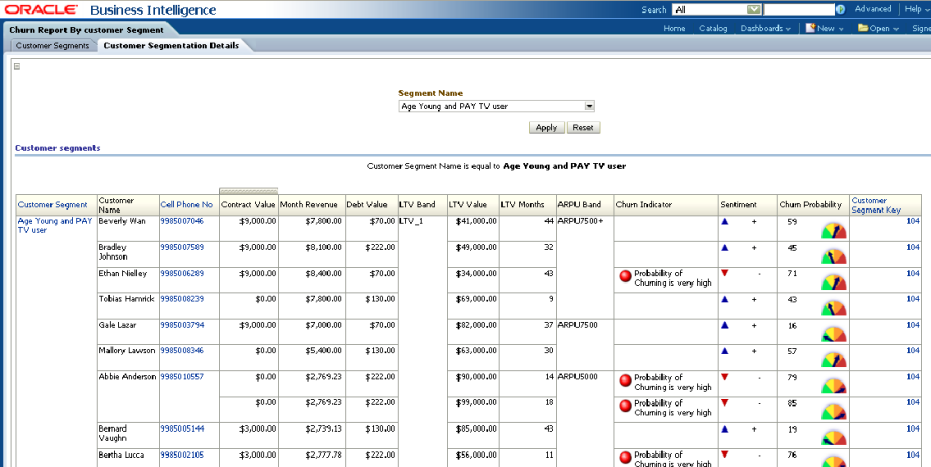Open the Segment Name dropdown
The image size is (931, 467).
pyautogui.click(x=589, y=105)
